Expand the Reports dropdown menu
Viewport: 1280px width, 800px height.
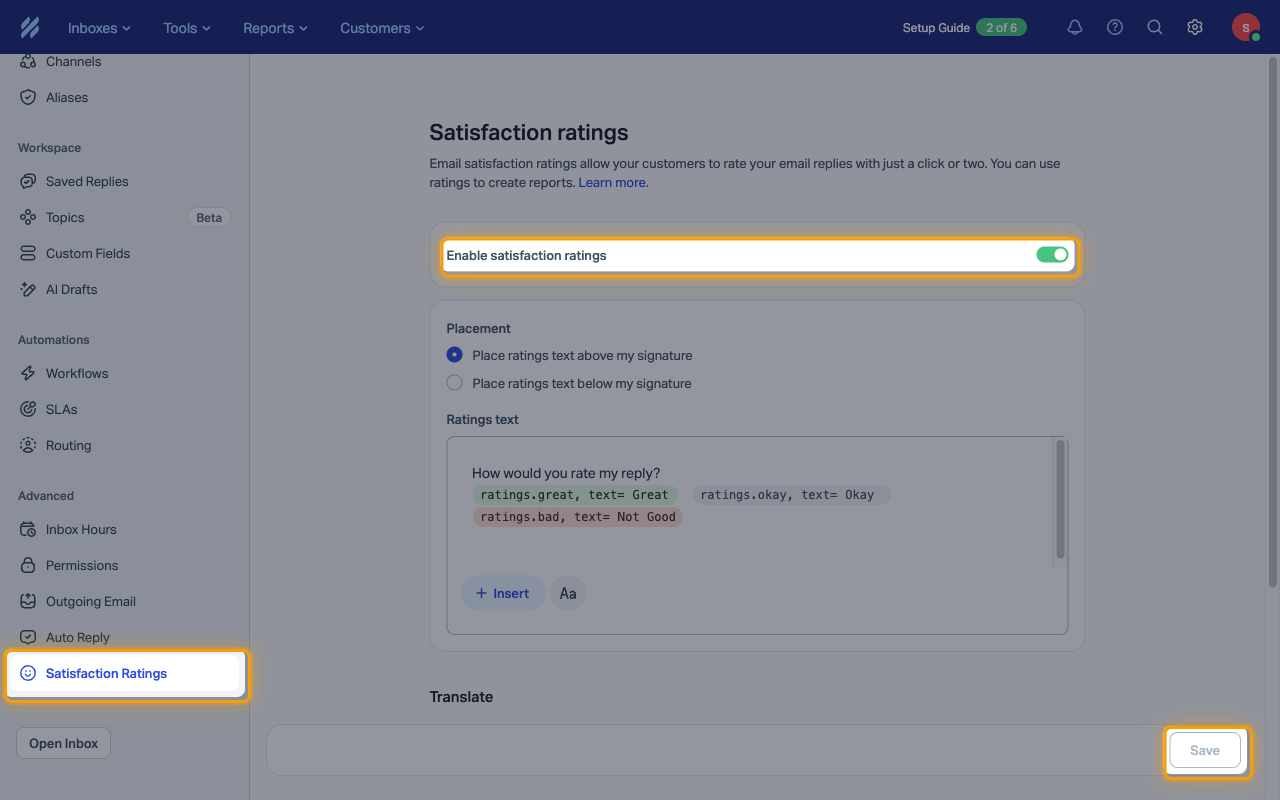(275, 28)
